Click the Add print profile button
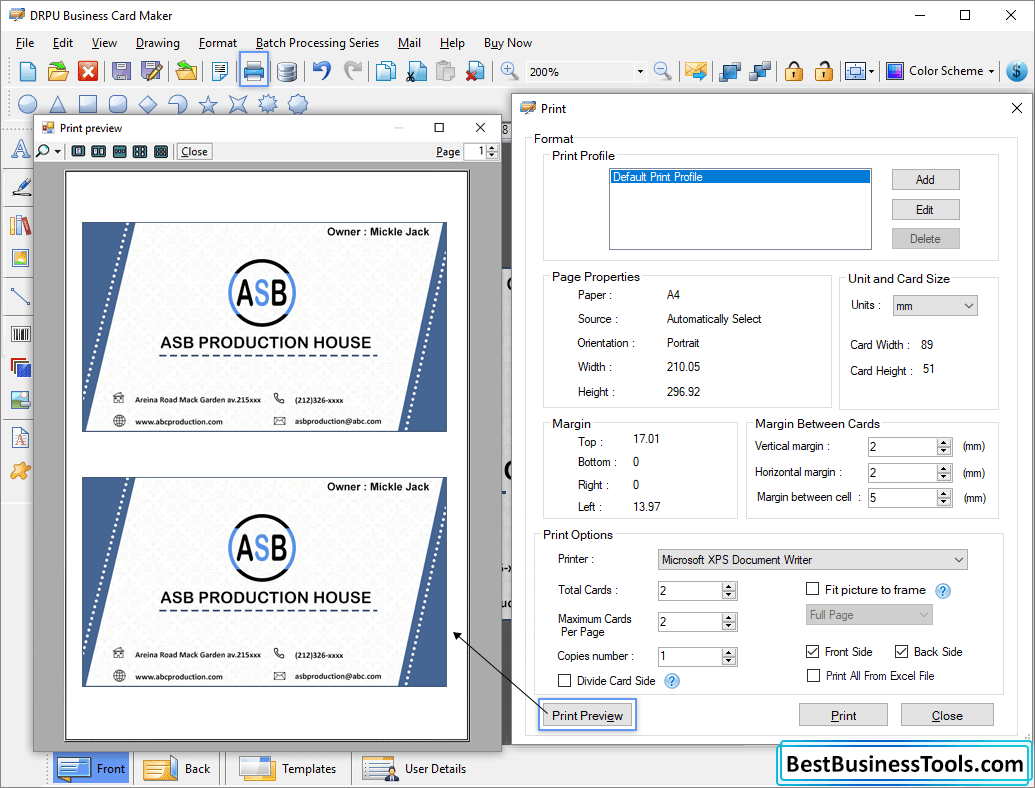The image size is (1035, 788). point(925,180)
